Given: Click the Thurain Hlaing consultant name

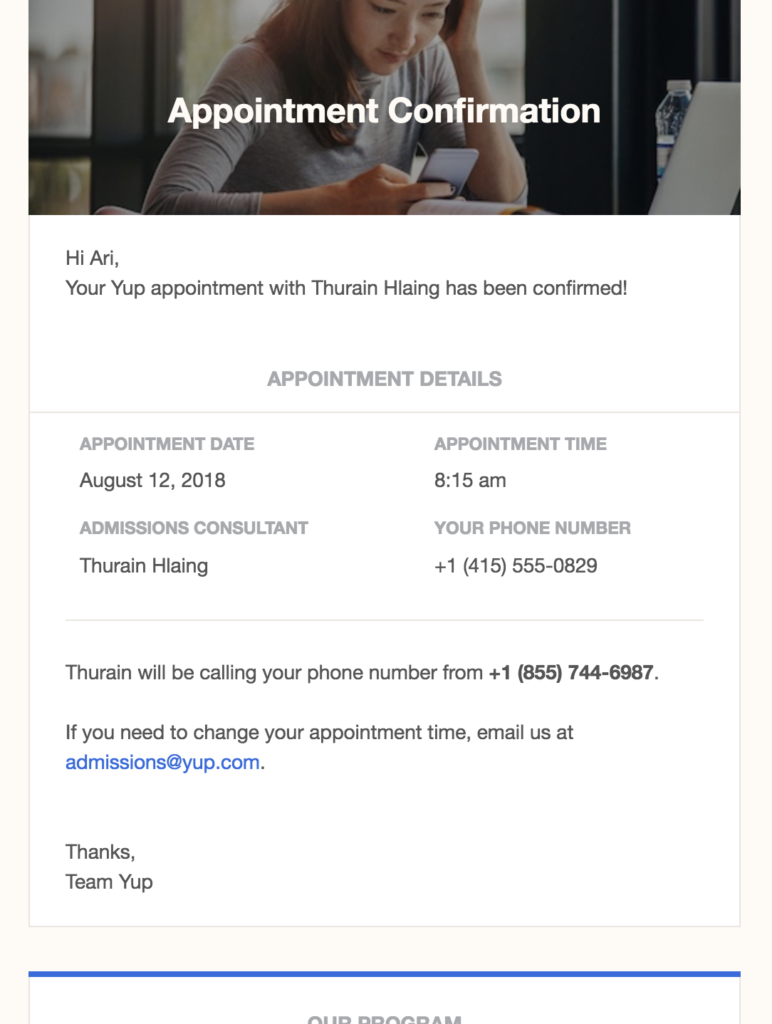Looking at the screenshot, I should pyautogui.click(x=144, y=566).
